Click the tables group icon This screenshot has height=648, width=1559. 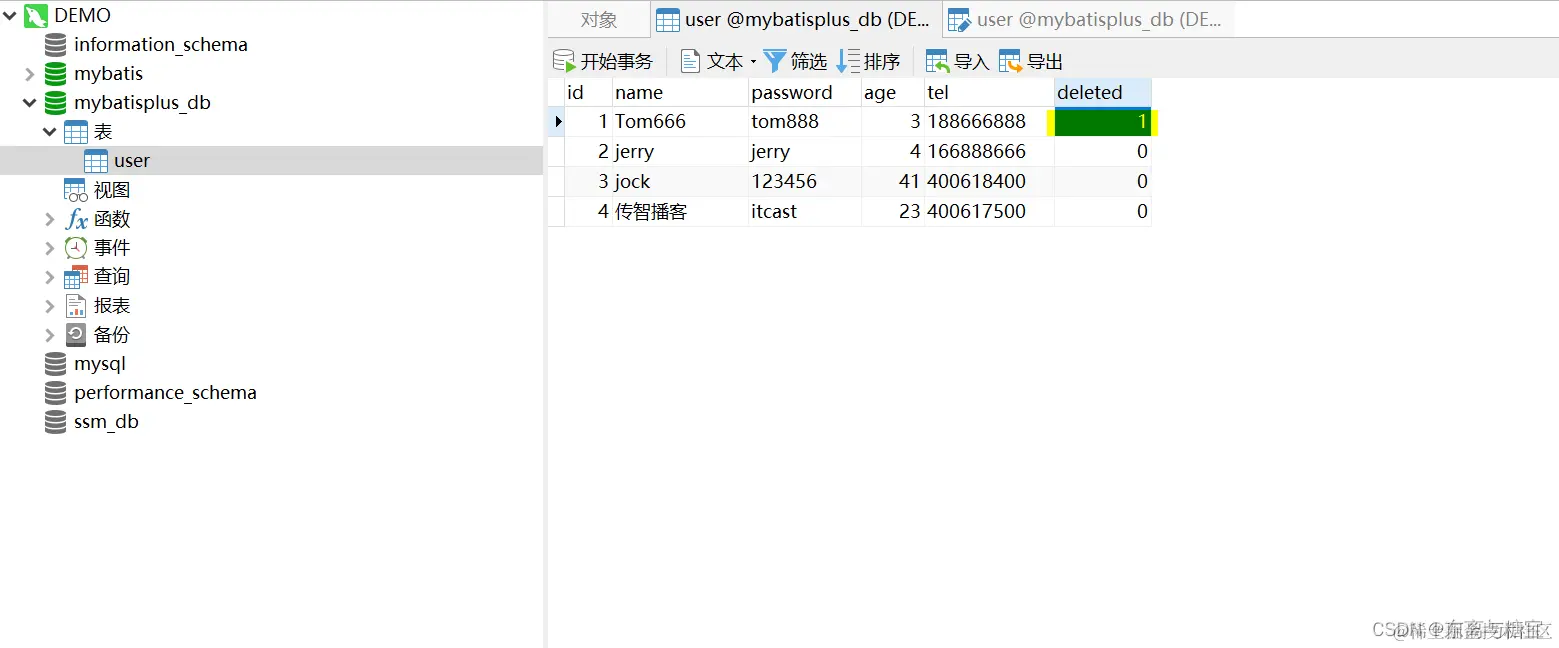coord(76,132)
